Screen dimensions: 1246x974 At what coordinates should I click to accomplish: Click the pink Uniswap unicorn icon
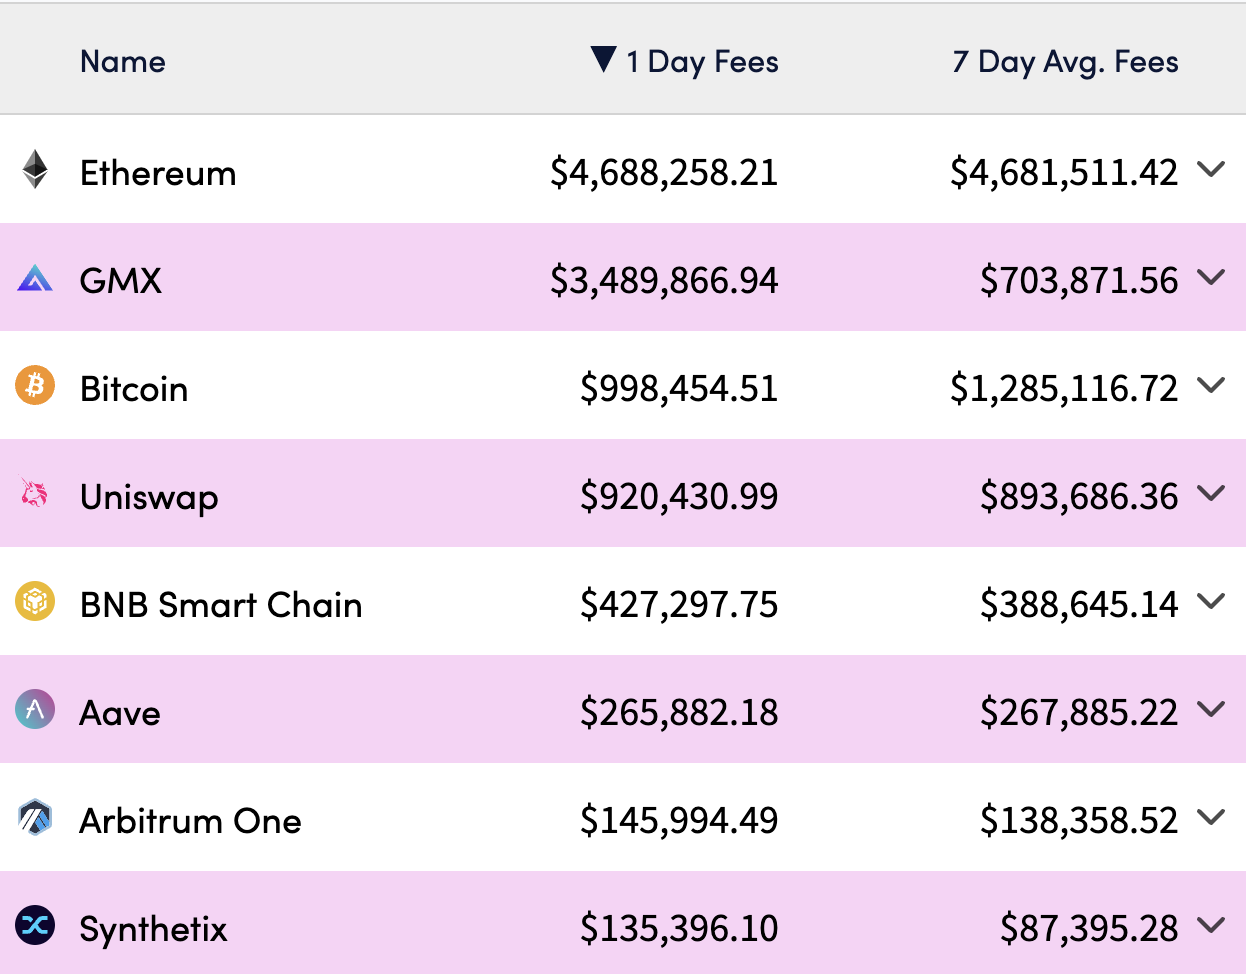(35, 493)
